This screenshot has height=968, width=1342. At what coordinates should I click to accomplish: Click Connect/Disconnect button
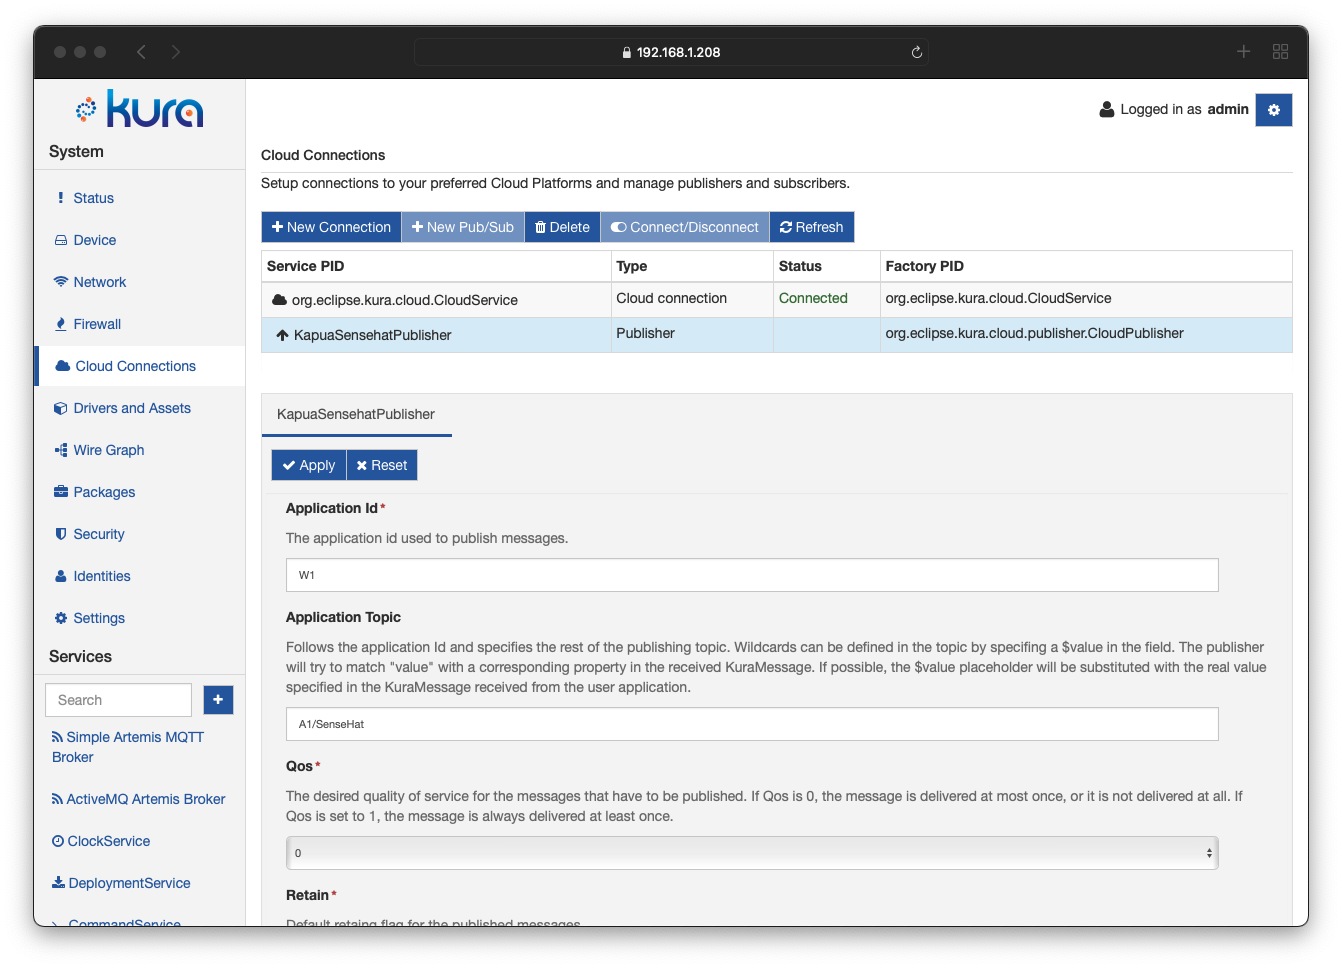point(685,227)
